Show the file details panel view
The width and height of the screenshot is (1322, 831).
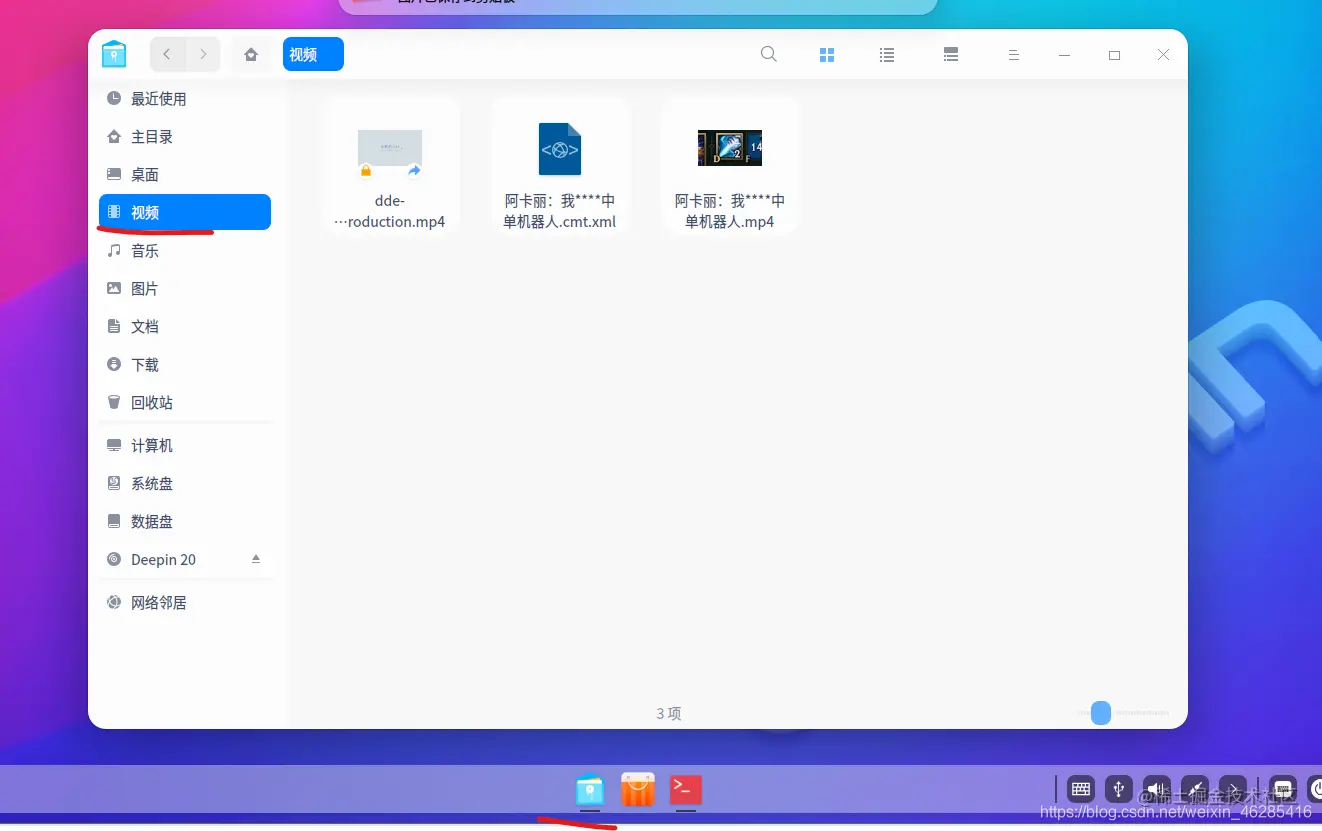(951, 55)
